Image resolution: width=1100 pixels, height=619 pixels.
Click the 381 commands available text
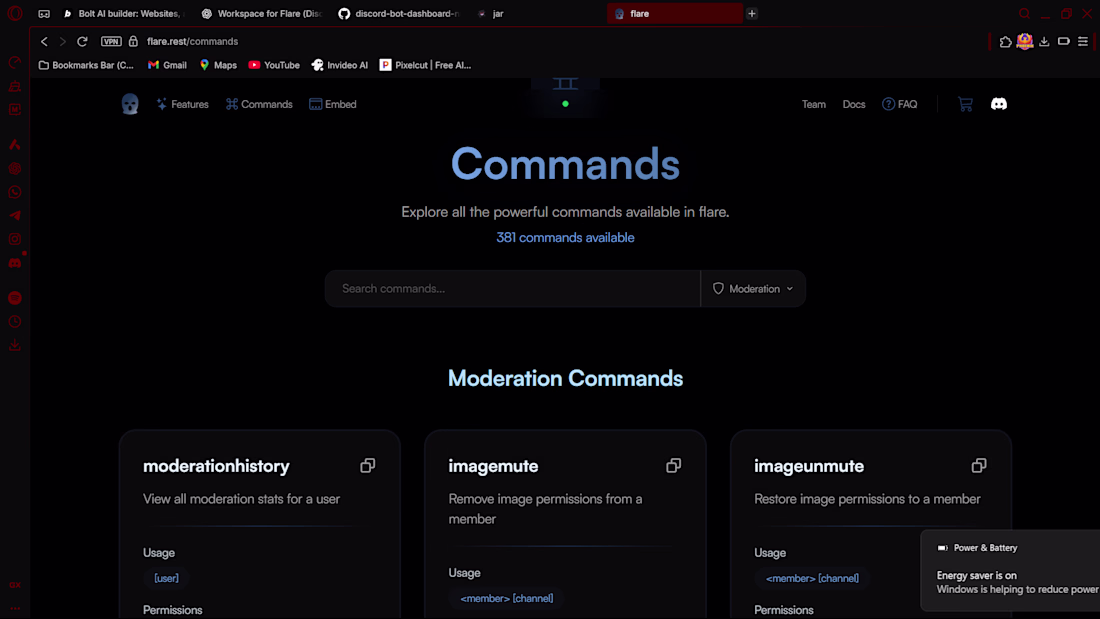click(x=565, y=238)
